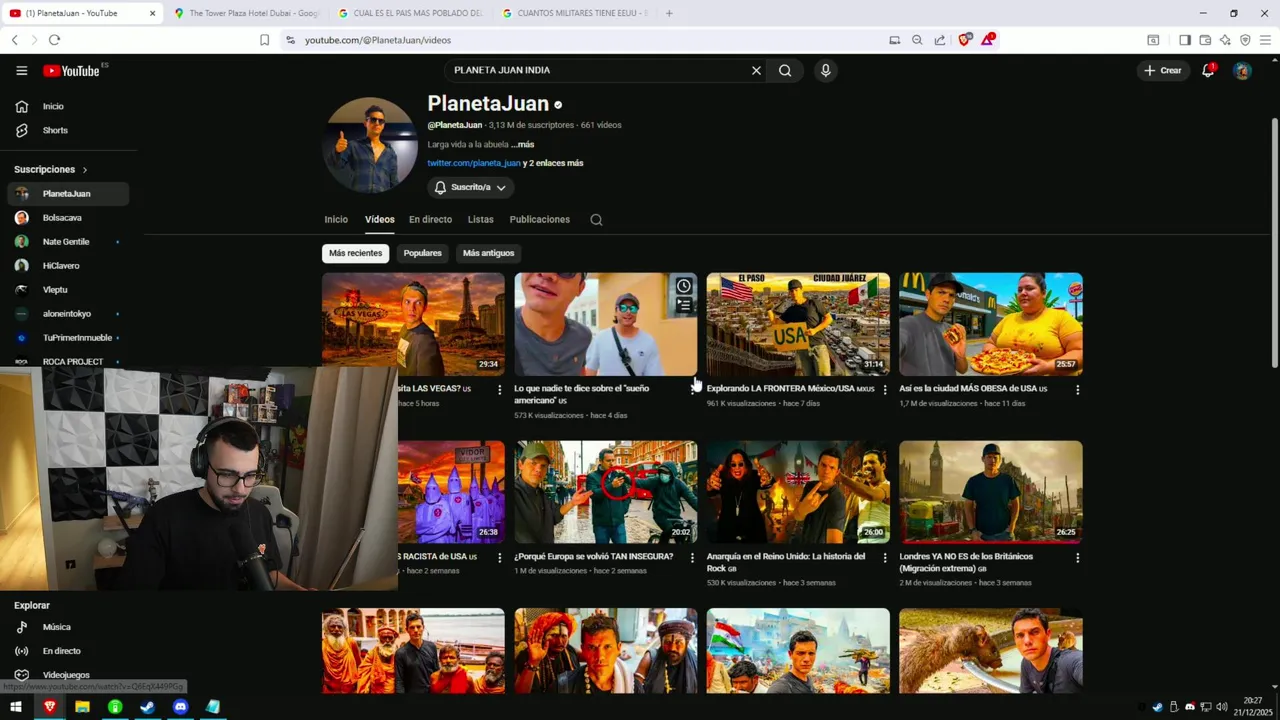Add 'sueño americano' video to queue
Screen dimensions: 1280x720
click(x=684, y=305)
